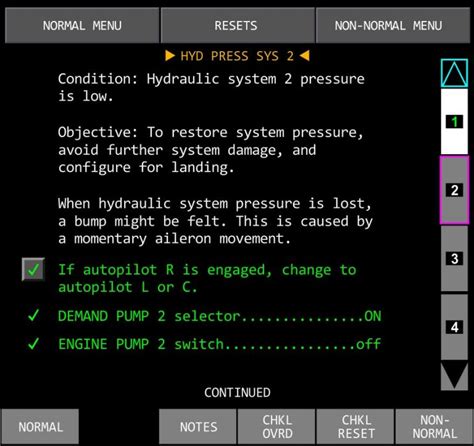Viewport: 474px width, 446px height.
Task: Go to checklist page 1
Action: tap(454, 121)
